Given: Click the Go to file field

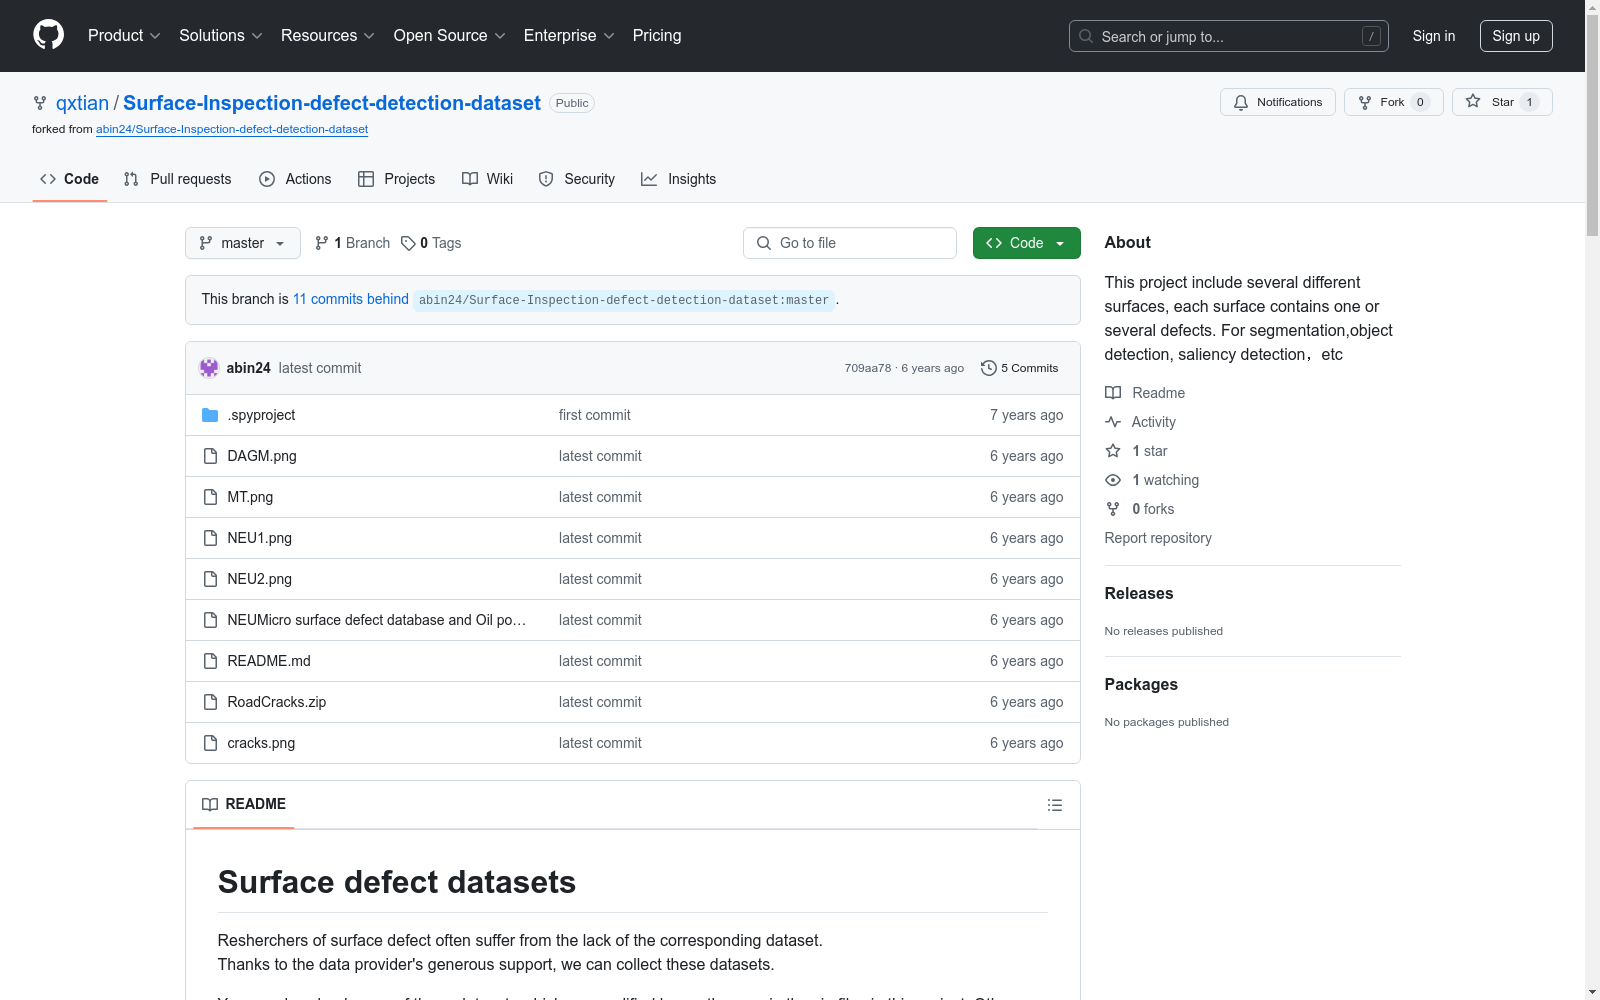Looking at the screenshot, I should (x=850, y=243).
